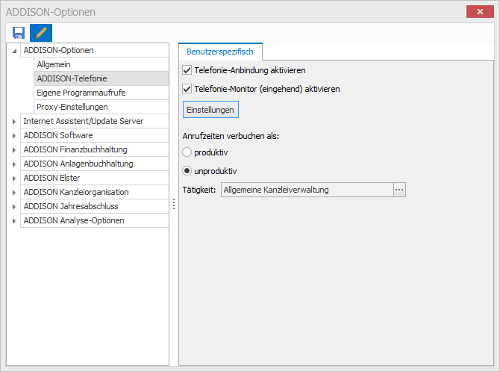Click the 'Anrufzeiten verbuchen als:' label
Screen dimensions: 500x372
tap(231, 136)
